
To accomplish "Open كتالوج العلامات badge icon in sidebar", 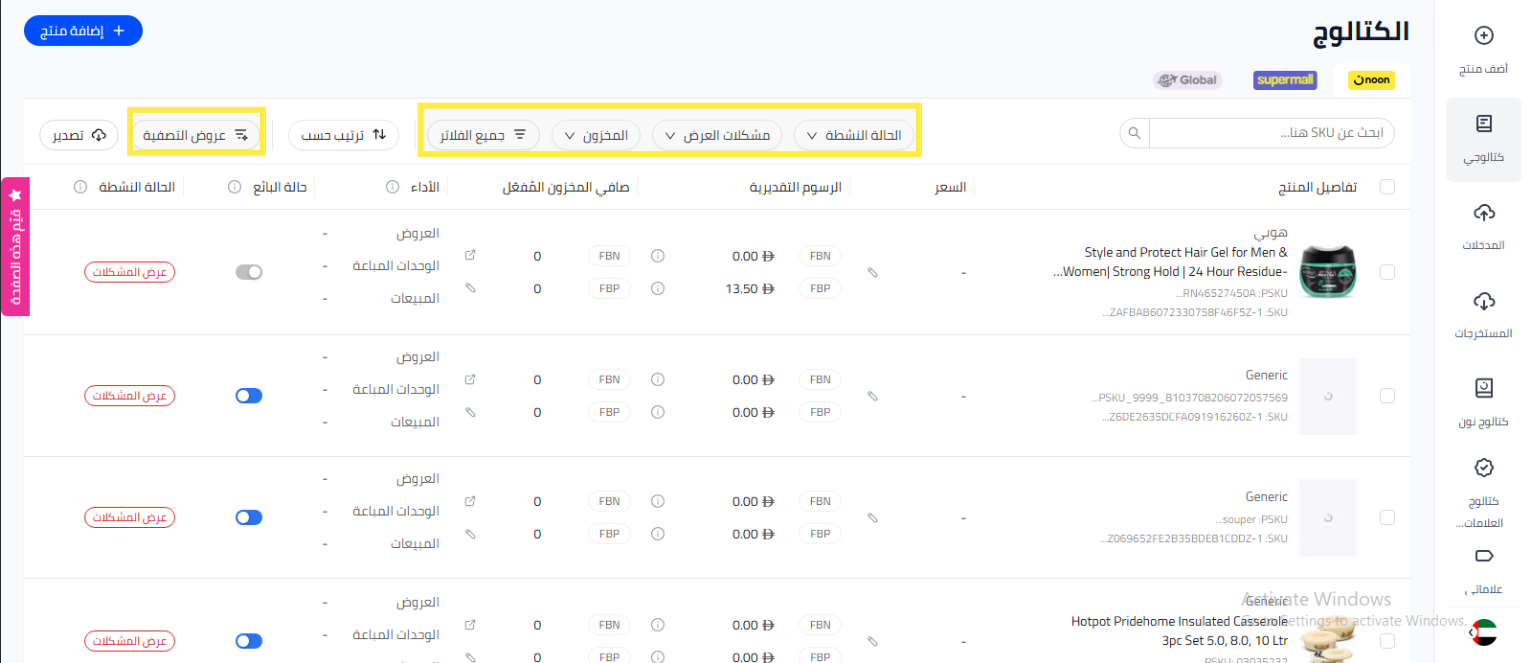I will click(x=1484, y=468).
